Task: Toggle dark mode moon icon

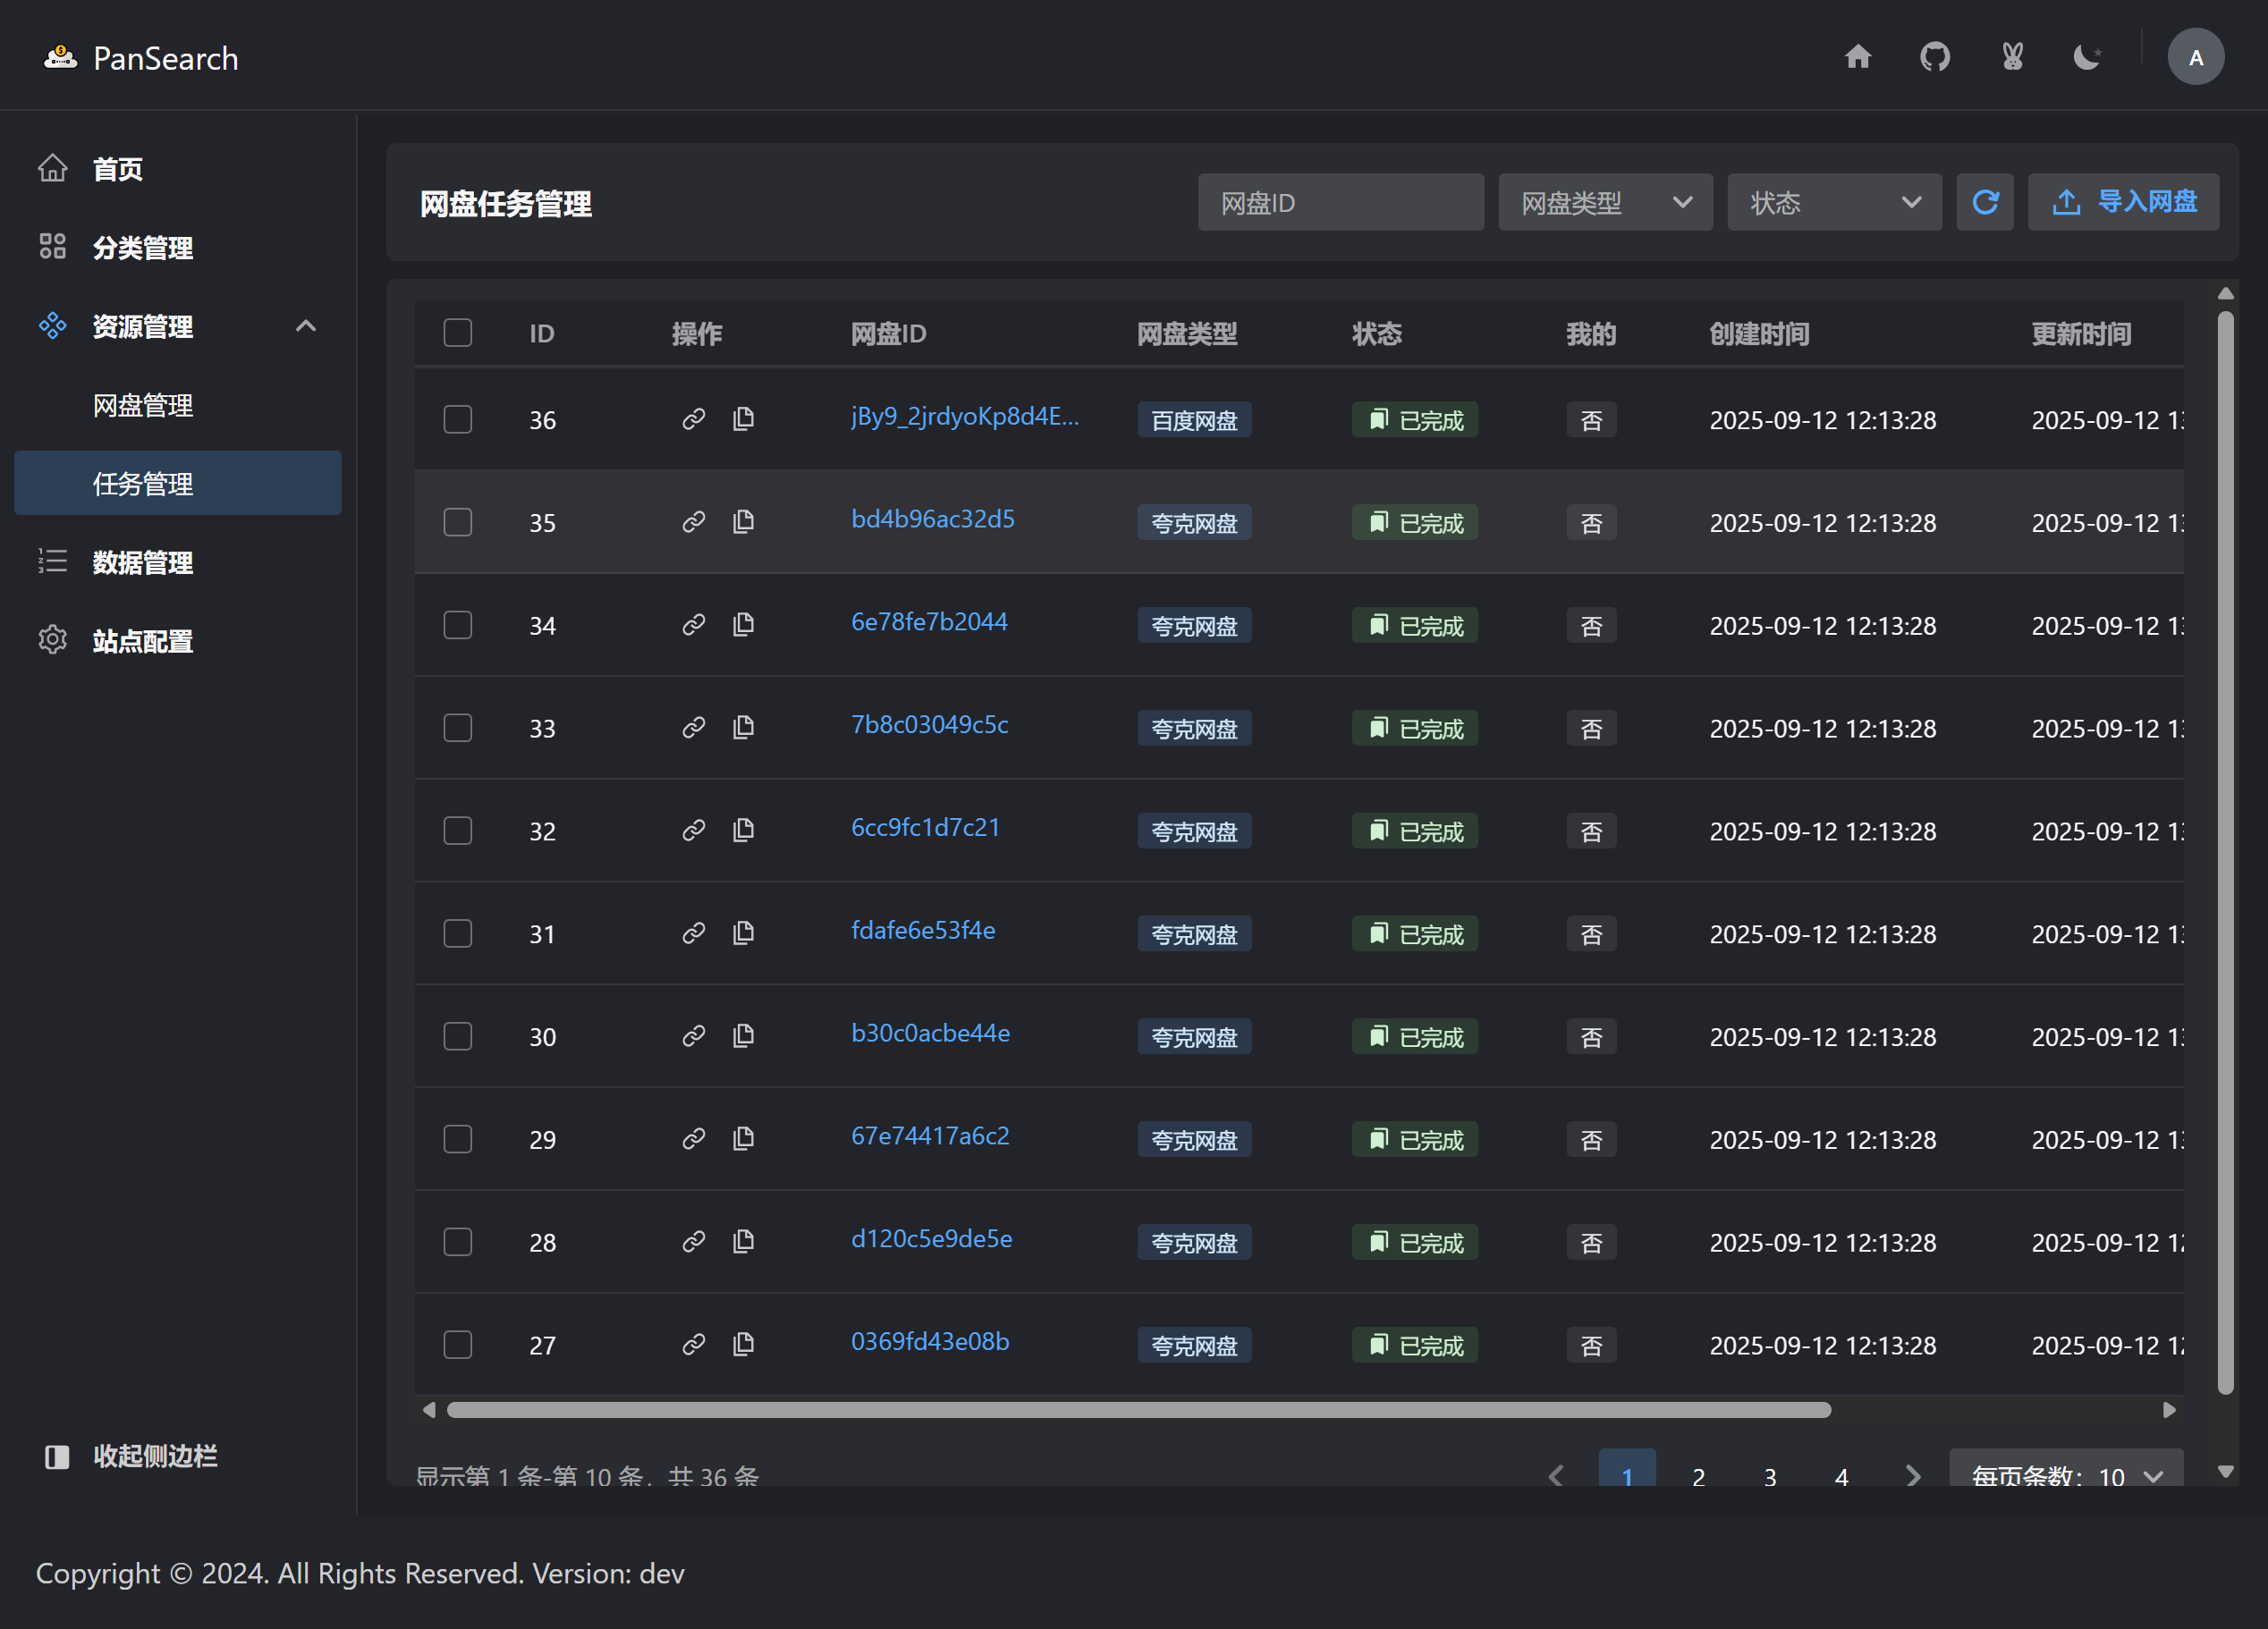Action: point(2087,57)
